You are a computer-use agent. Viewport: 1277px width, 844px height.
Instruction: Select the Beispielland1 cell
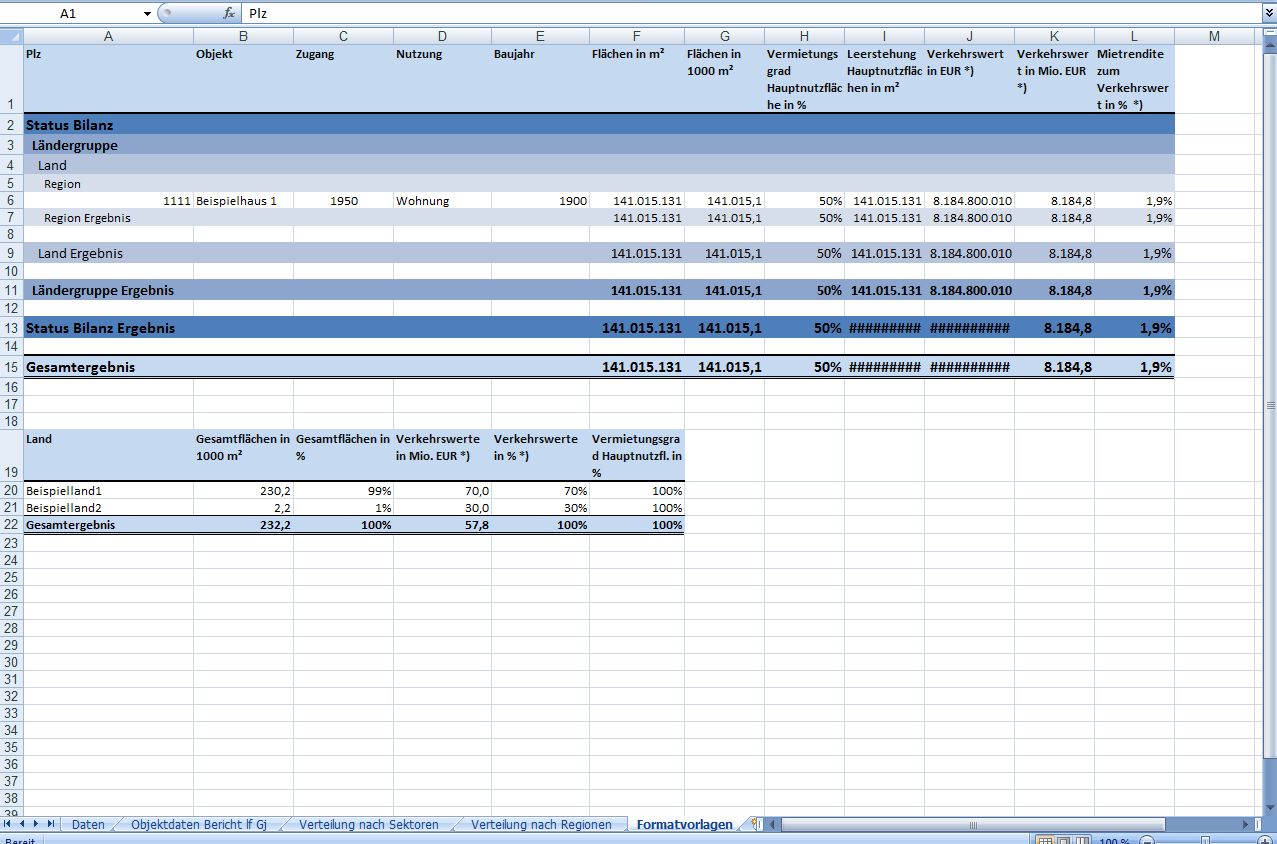[x=108, y=491]
